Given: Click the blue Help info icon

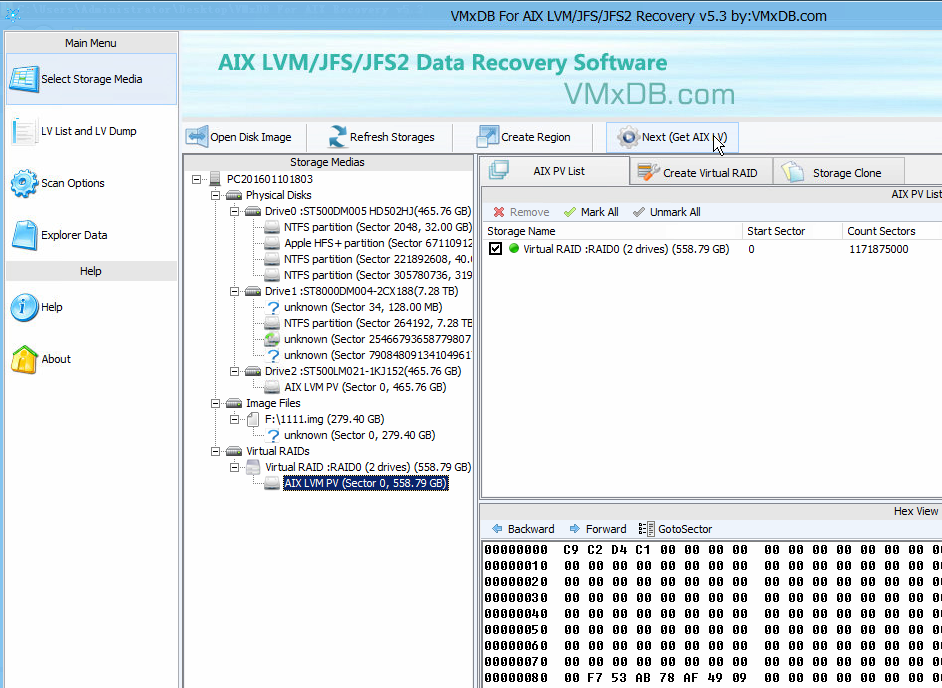Looking at the screenshot, I should 24,307.
